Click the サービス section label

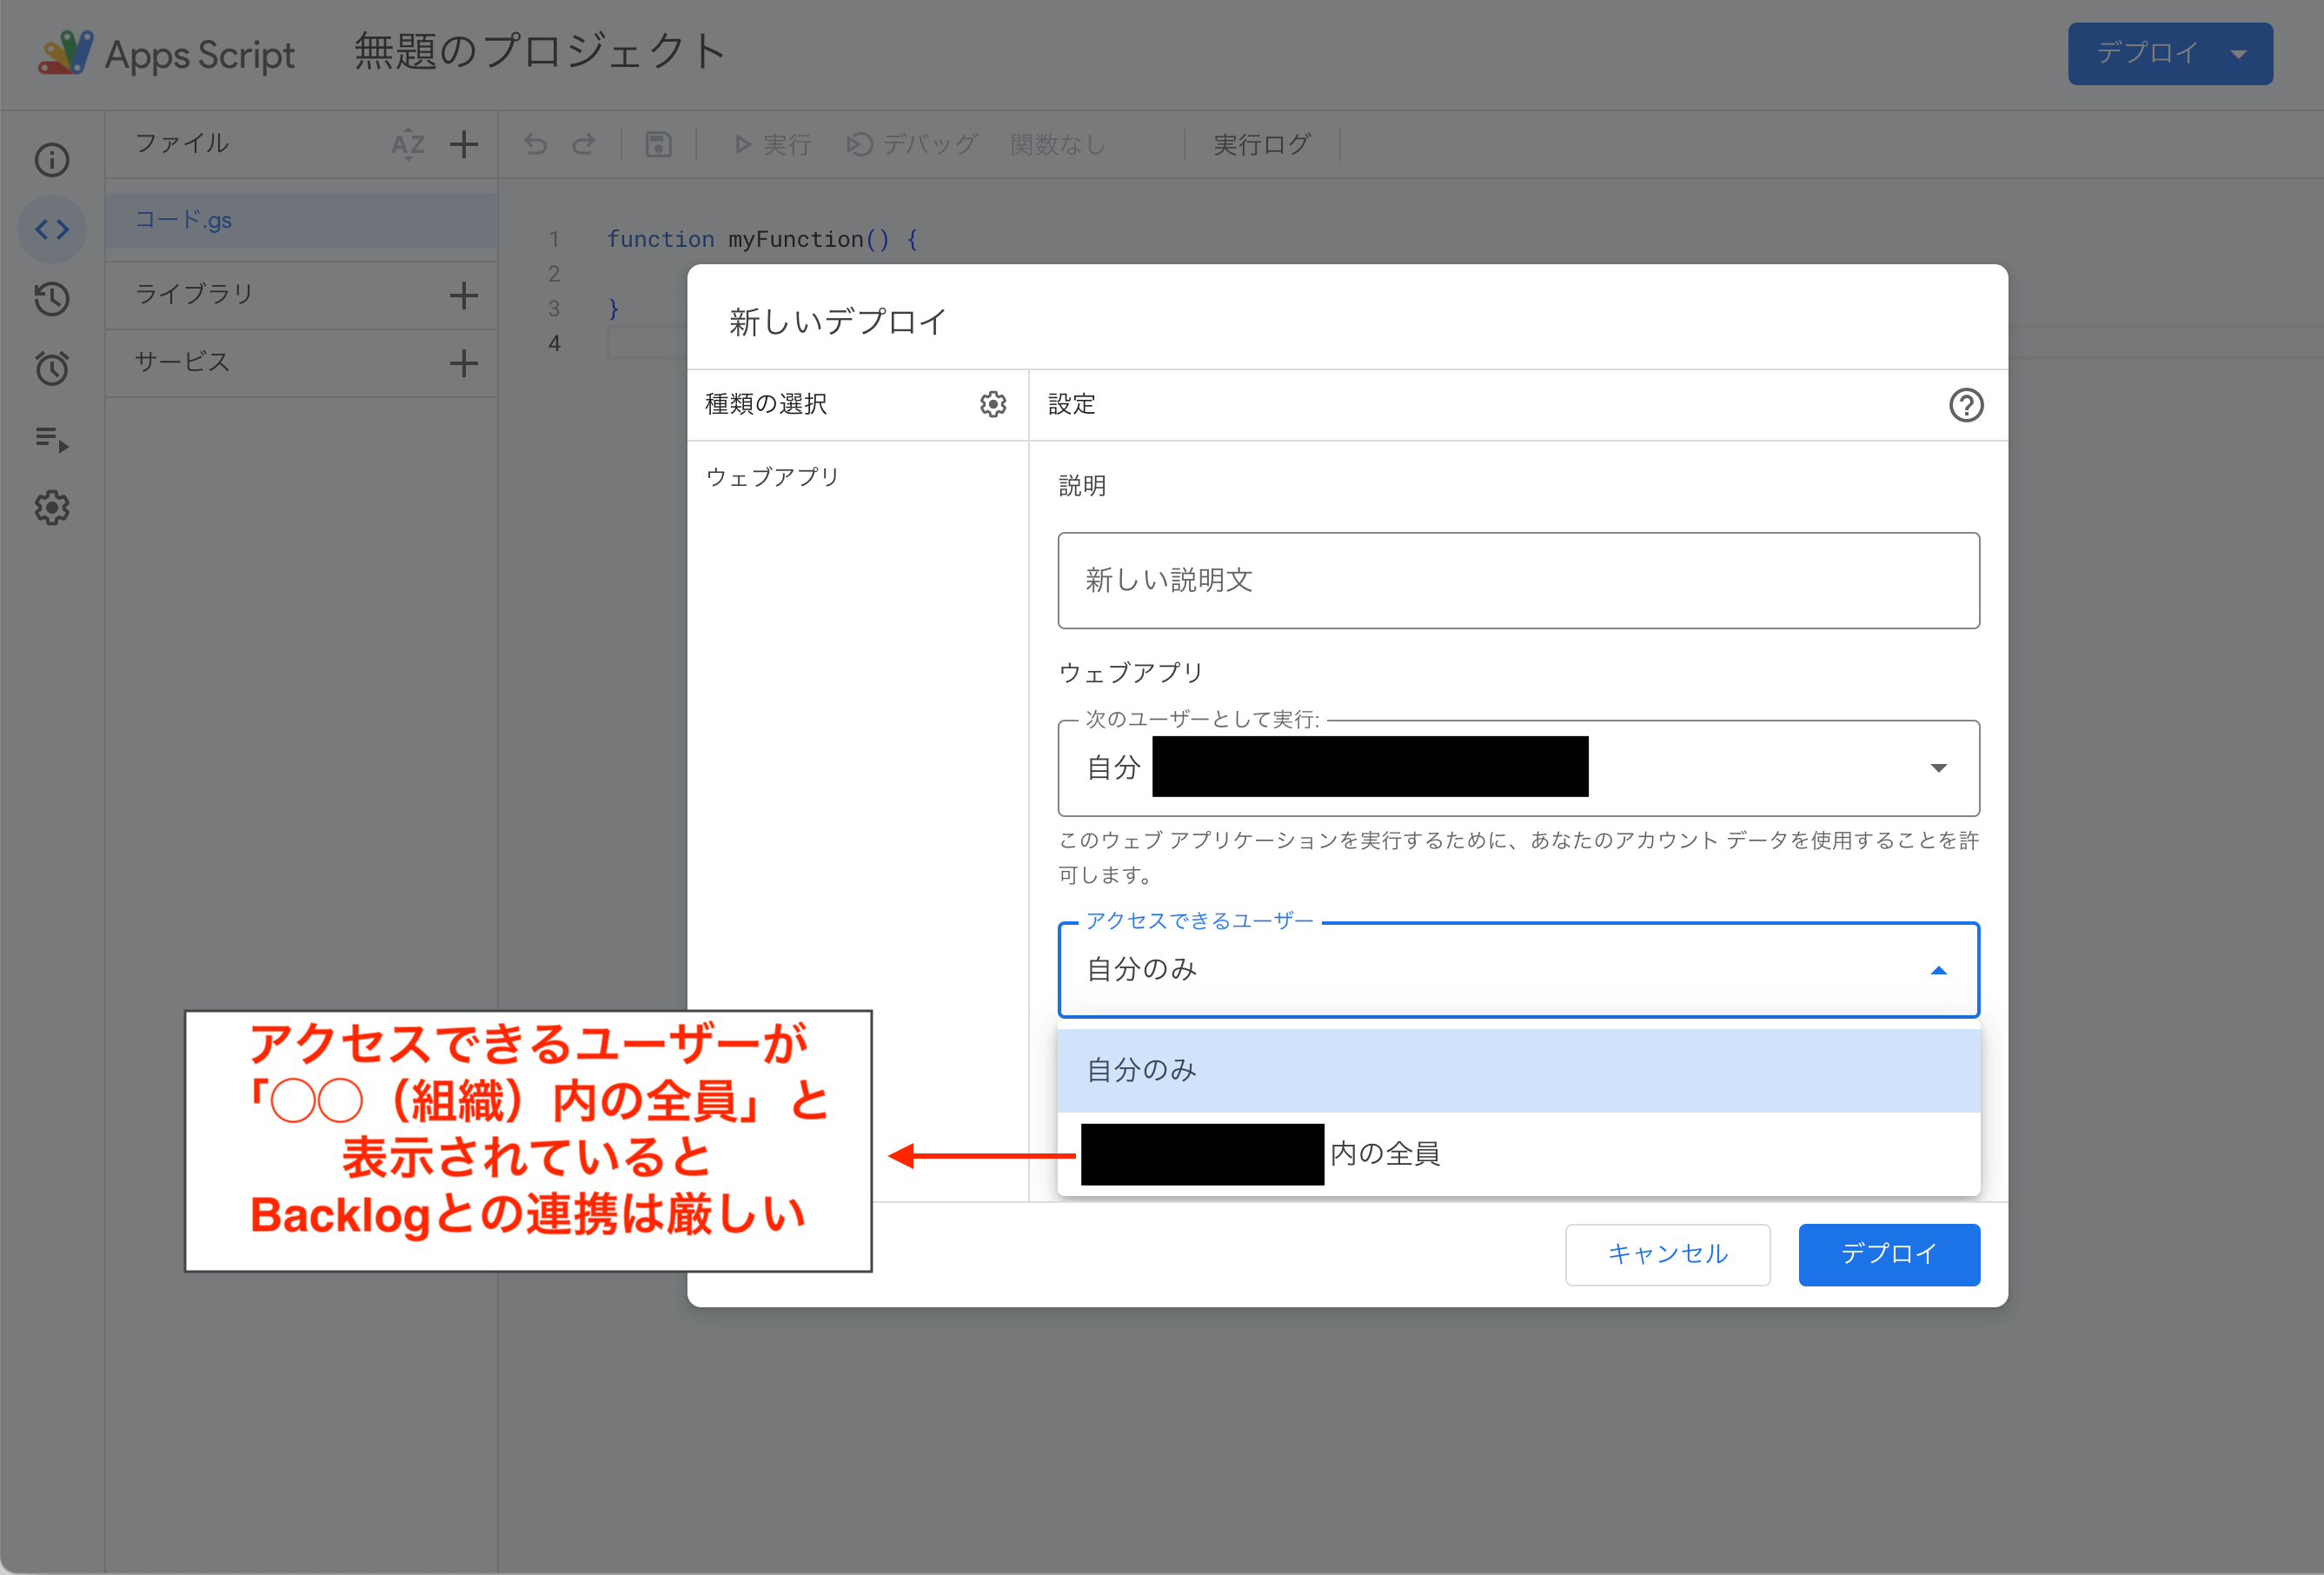(x=183, y=362)
